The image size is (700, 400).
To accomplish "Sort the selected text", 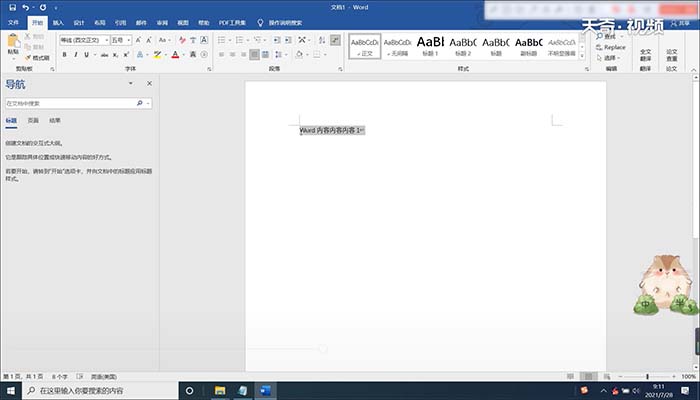I will coord(322,40).
